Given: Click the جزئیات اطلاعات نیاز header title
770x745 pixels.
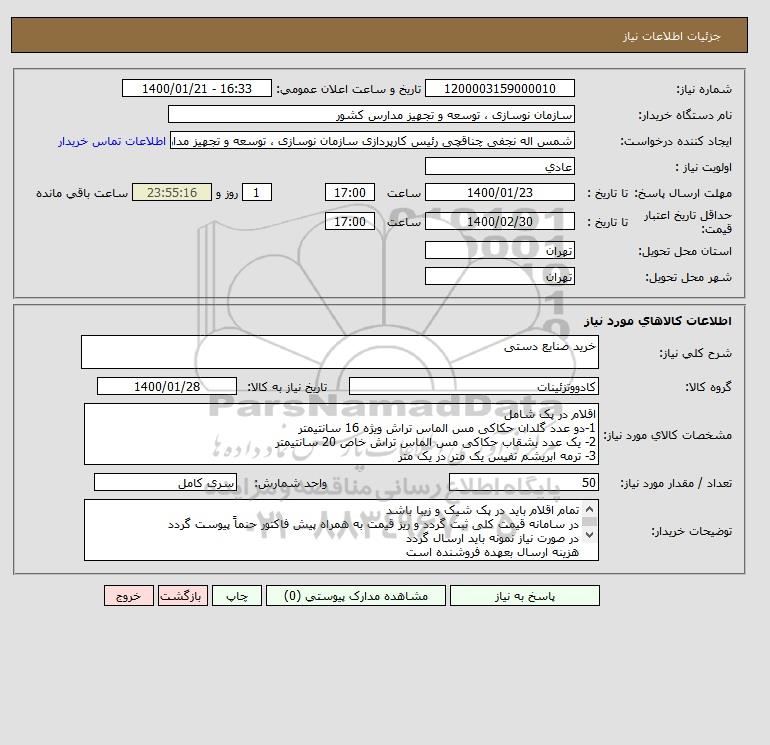Looking at the screenshot, I should point(671,36).
